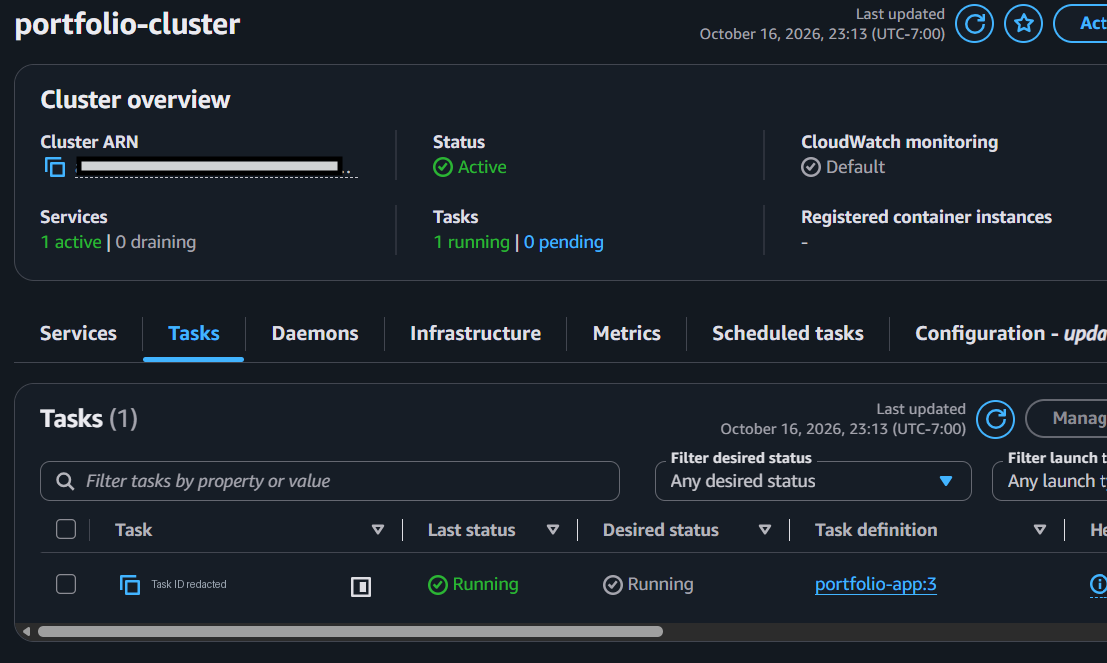Refresh the Tasks table with its refresh icon
Viewport: 1107px width, 663px height.
tap(995, 419)
